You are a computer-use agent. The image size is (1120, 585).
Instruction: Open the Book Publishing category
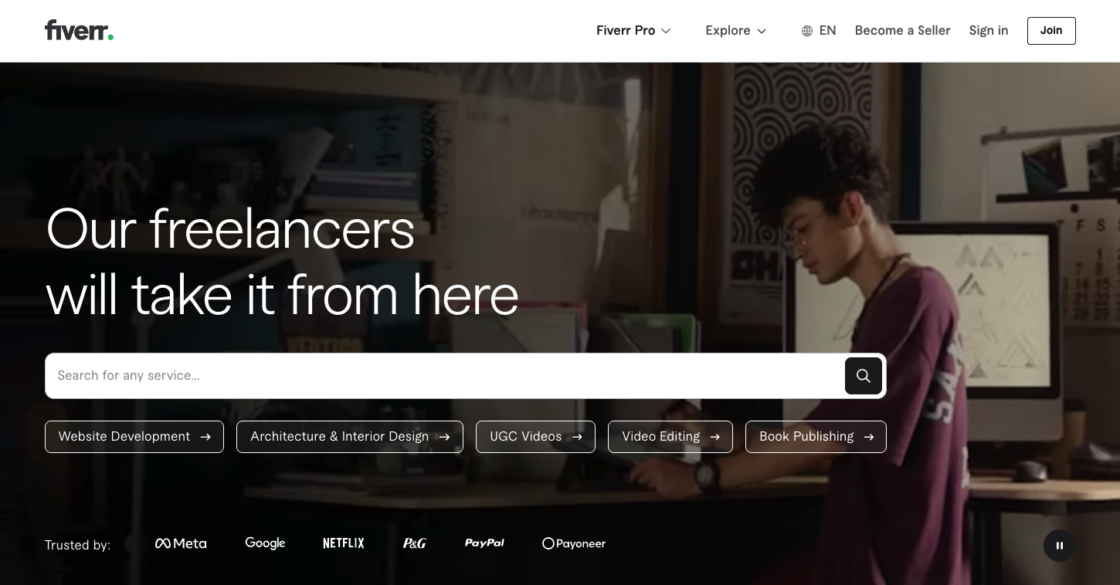[815, 436]
